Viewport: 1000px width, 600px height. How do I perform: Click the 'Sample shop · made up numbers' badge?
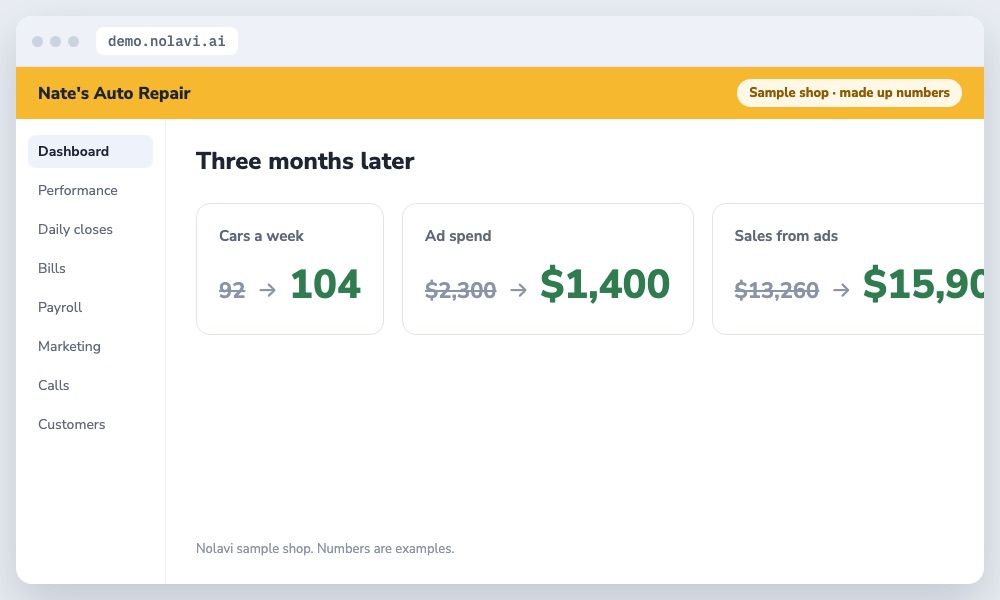[849, 92]
